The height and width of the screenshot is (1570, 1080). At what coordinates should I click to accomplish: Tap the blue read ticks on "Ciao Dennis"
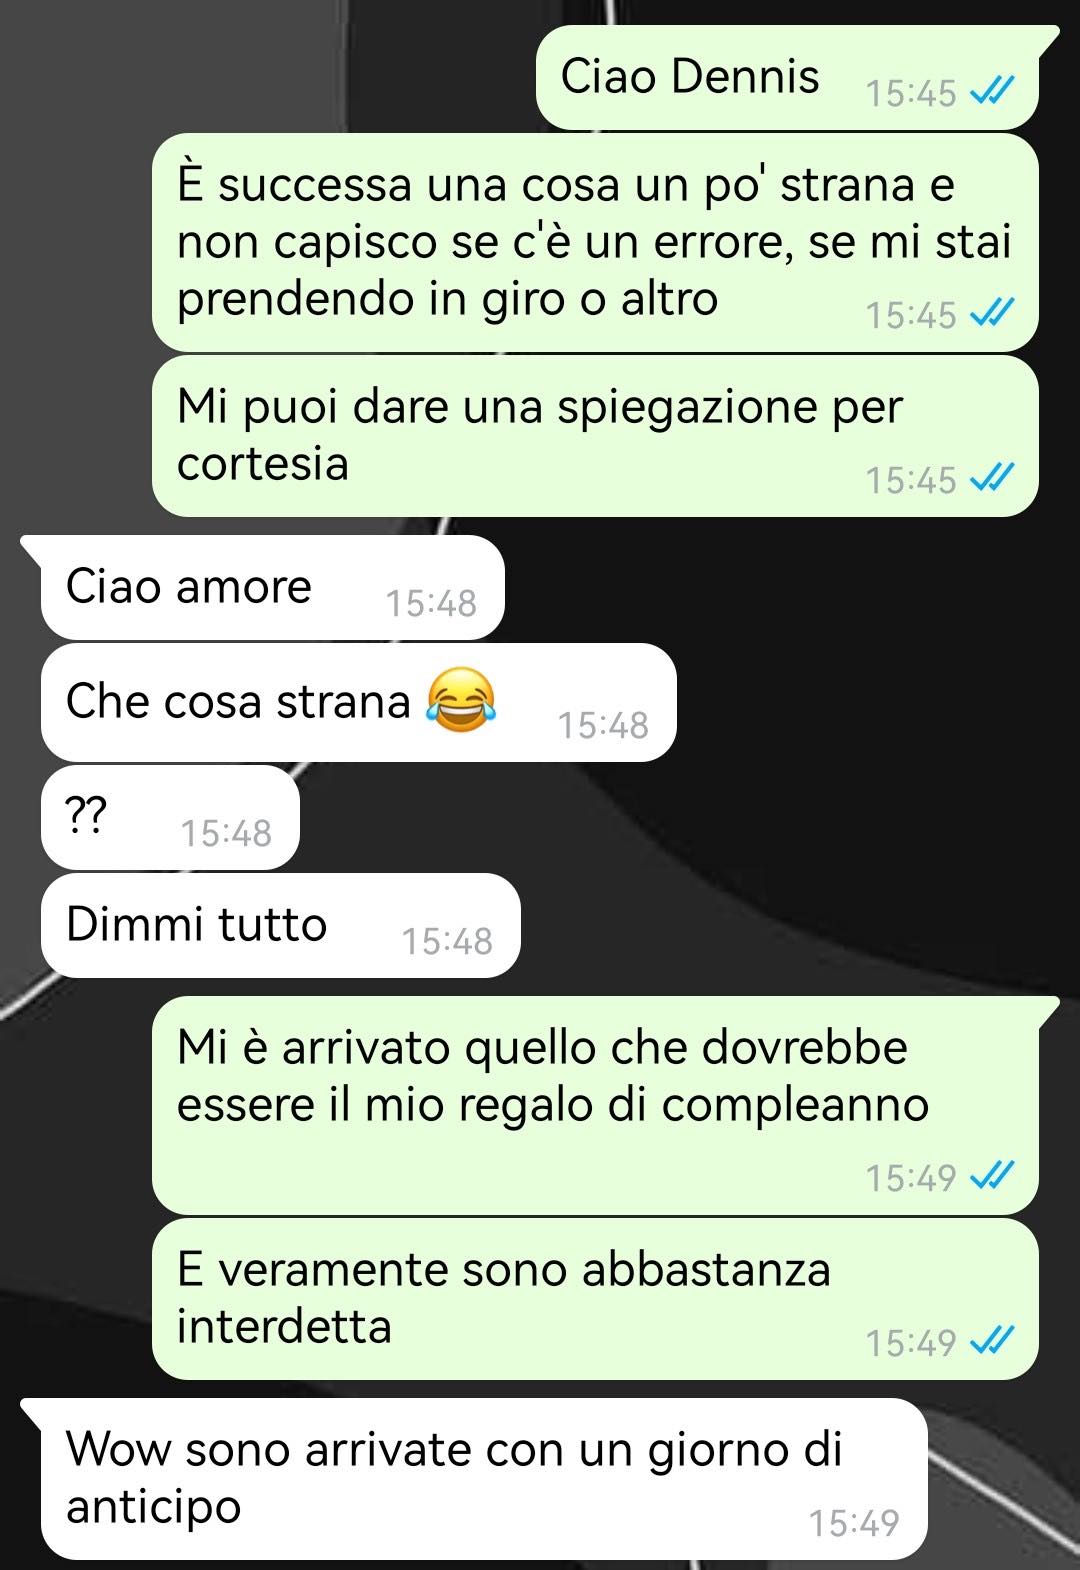click(993, 92)
